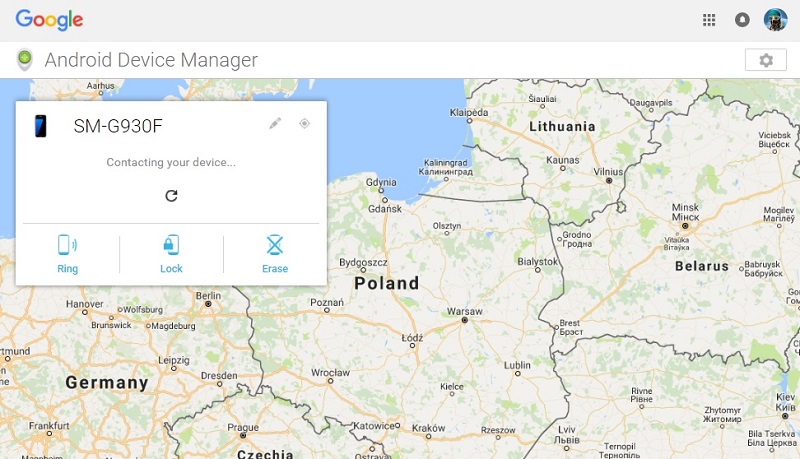Click the Android Device Manager title

click(x=151, y=60)
